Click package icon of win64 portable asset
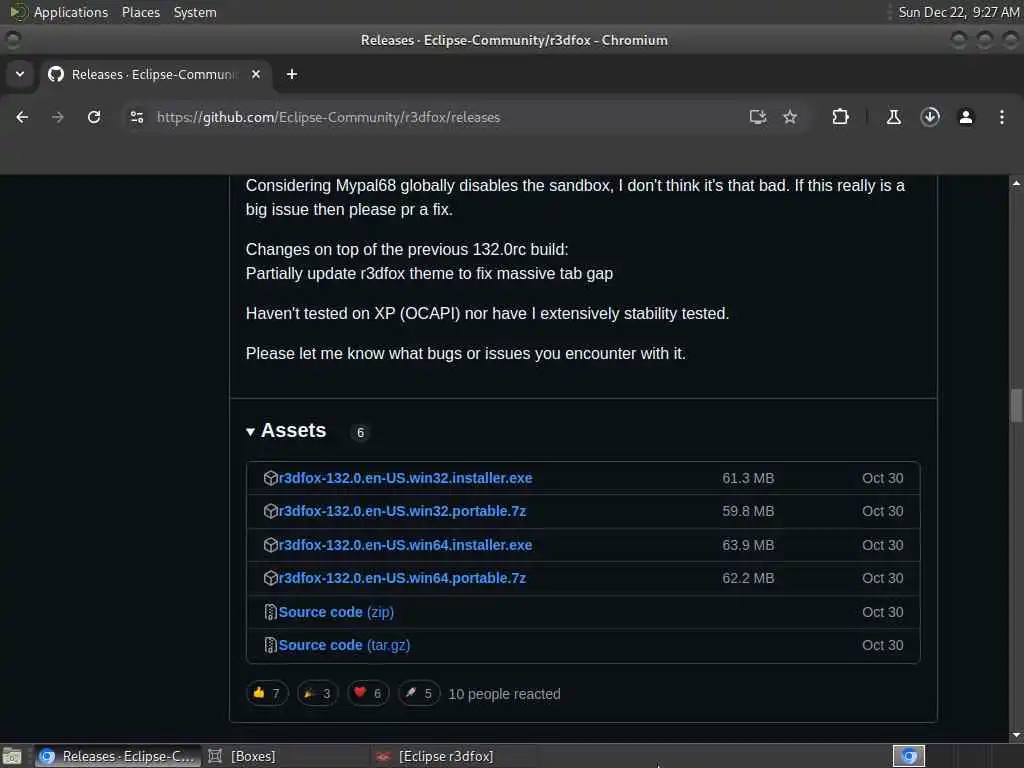The height and width of the screenshot is (768, 1024). click(x=270, y=579)
